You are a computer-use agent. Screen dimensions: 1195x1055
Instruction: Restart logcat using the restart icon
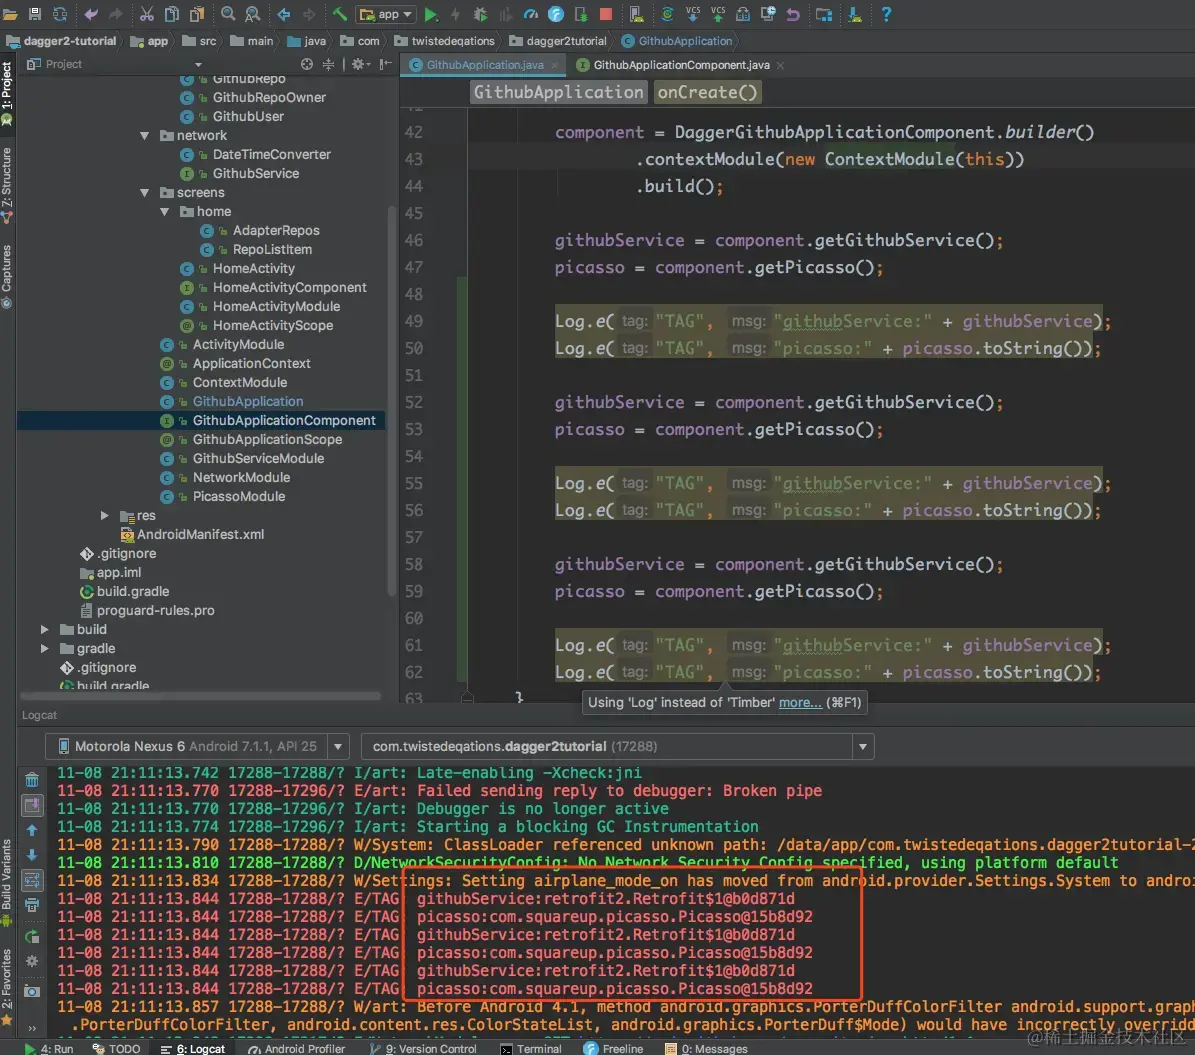click(32, 936)
